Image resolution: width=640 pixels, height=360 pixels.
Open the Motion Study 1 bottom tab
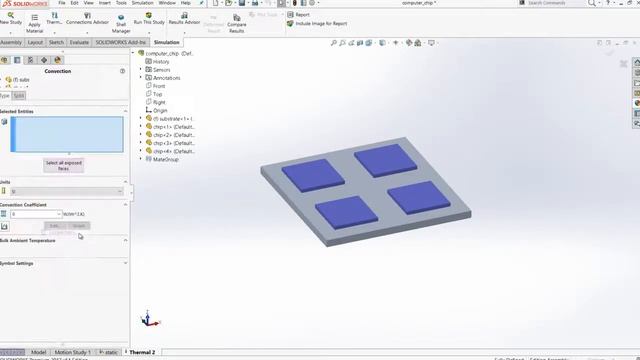[x=72, y=352]
